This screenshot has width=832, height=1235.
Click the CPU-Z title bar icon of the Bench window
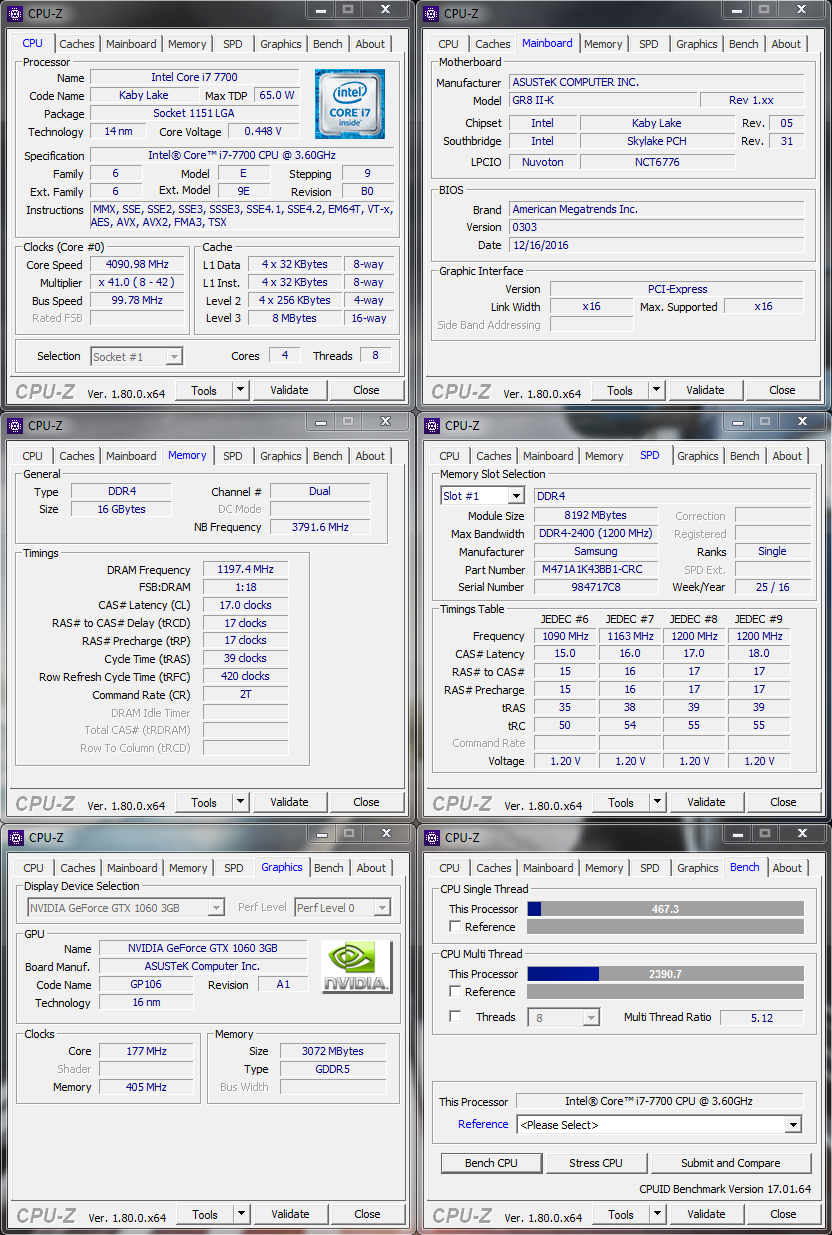coord(432,837)
